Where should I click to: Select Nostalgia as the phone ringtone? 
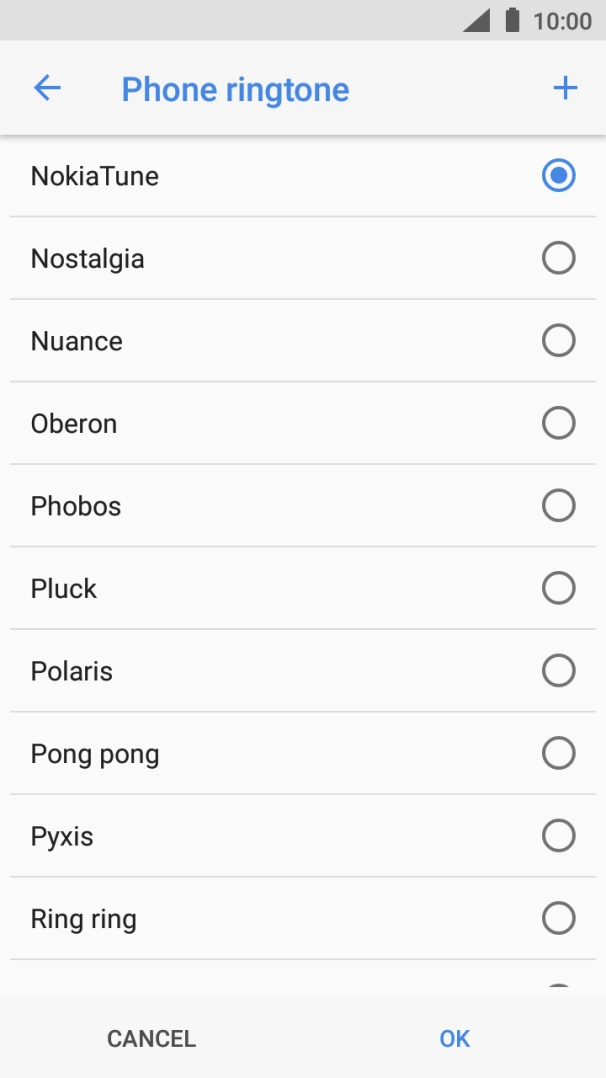point(558,258)
